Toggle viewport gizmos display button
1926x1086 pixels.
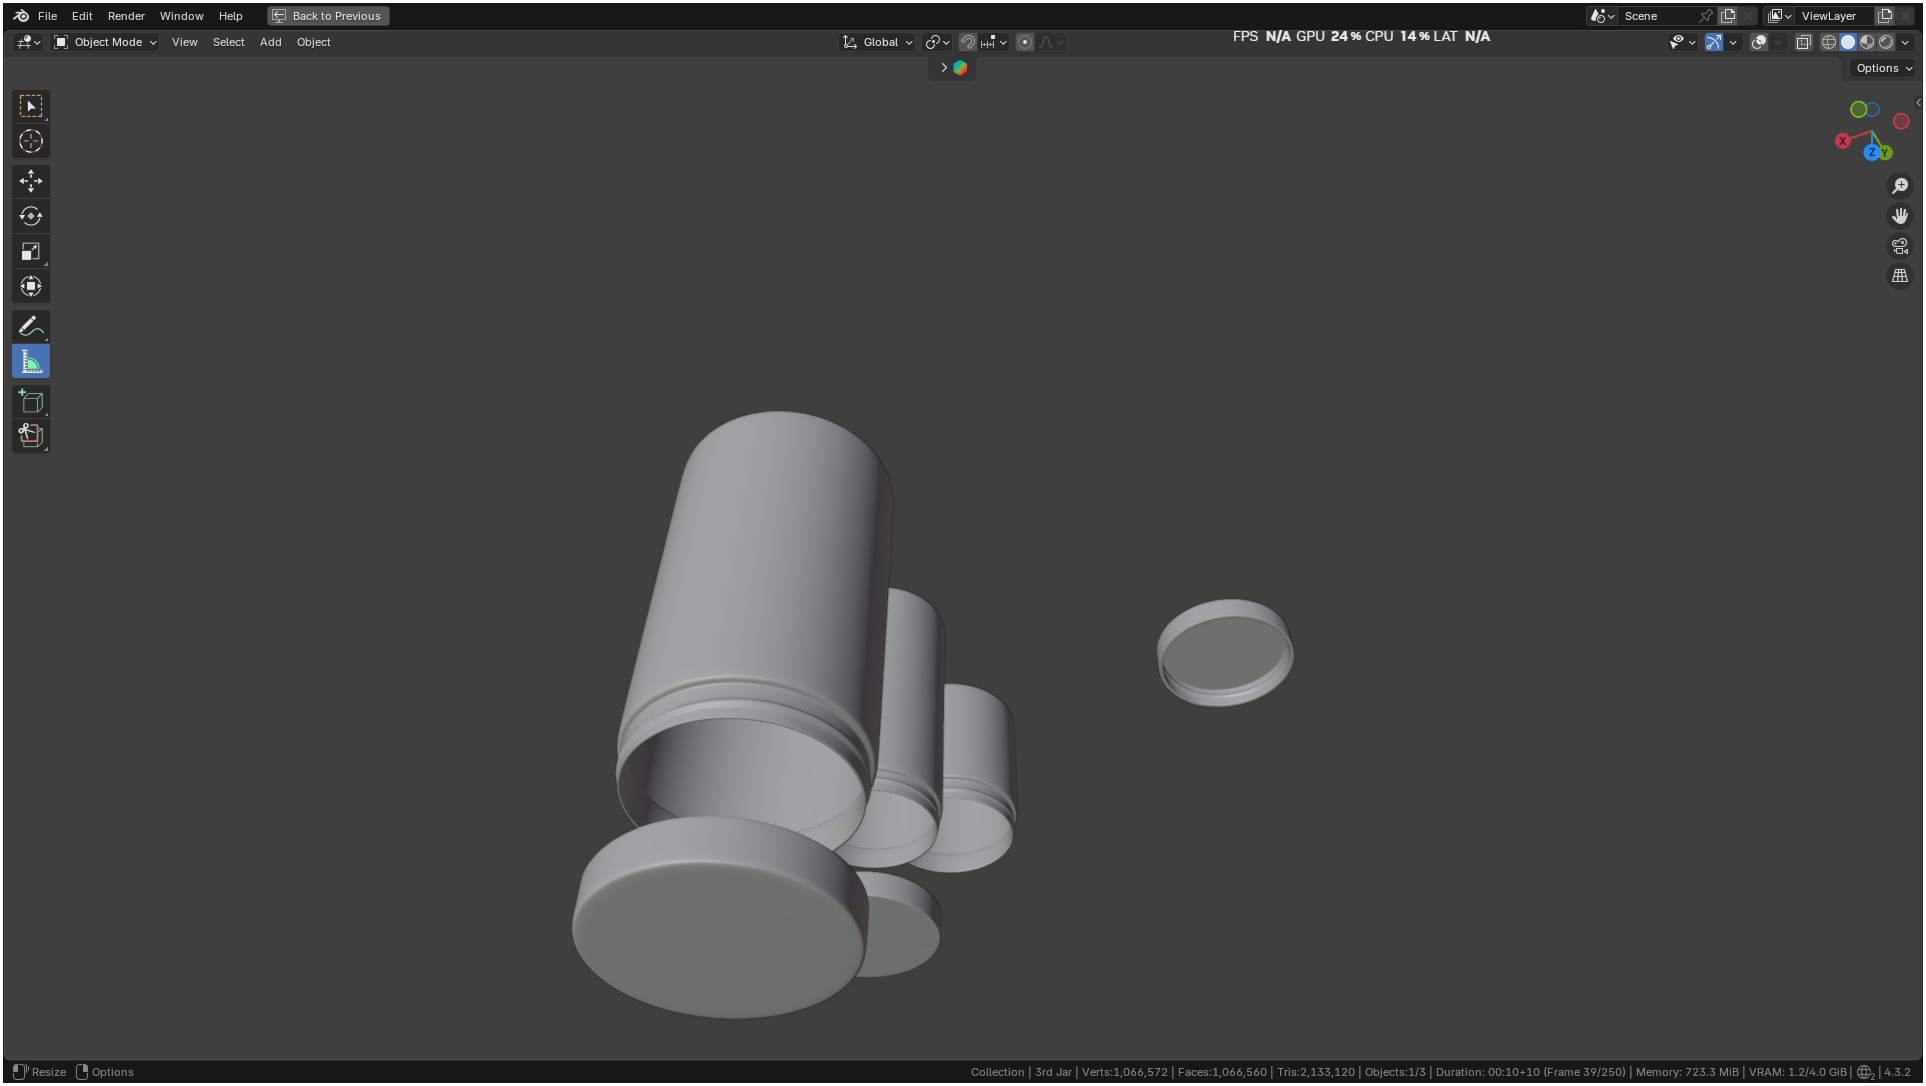point(1714,42)
